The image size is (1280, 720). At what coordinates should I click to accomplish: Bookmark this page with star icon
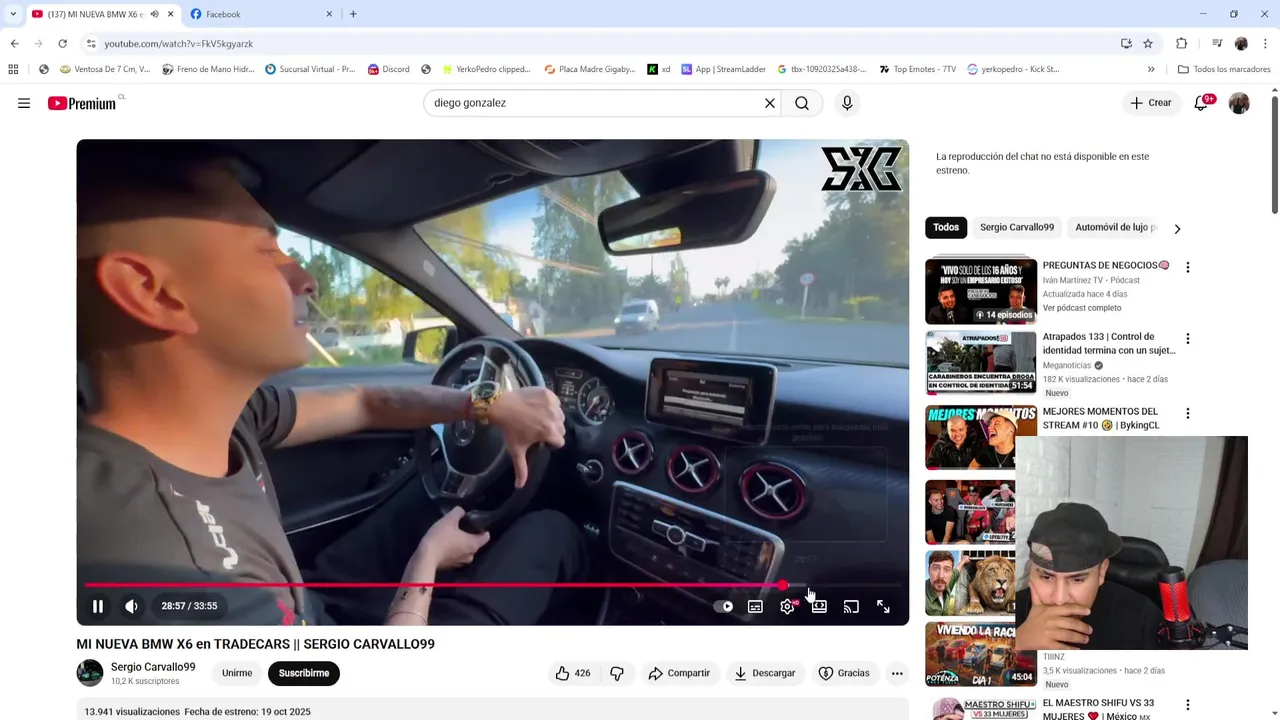coord(1148,44)
